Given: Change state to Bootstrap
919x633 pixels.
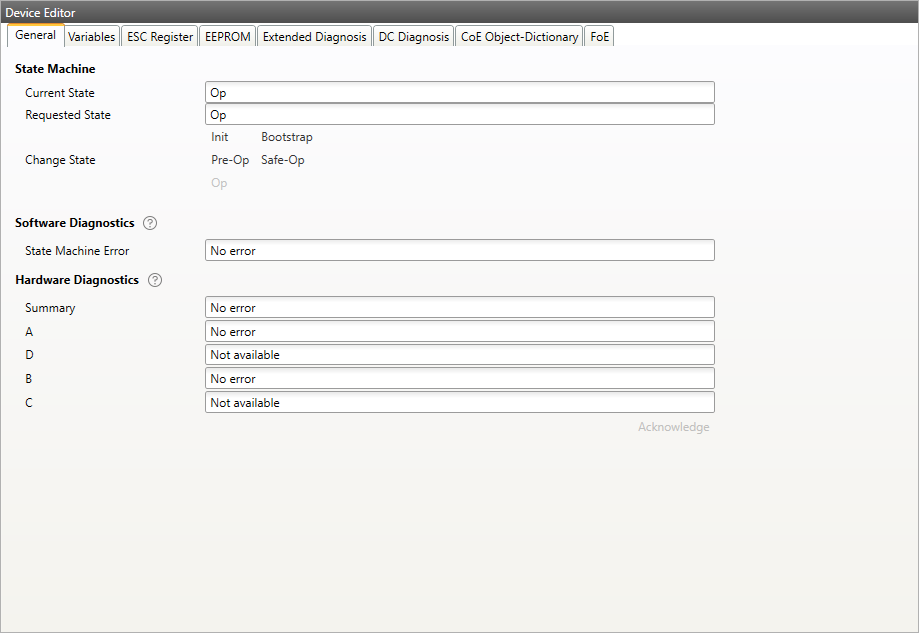Looking at the screenshot, I should 286,137.
